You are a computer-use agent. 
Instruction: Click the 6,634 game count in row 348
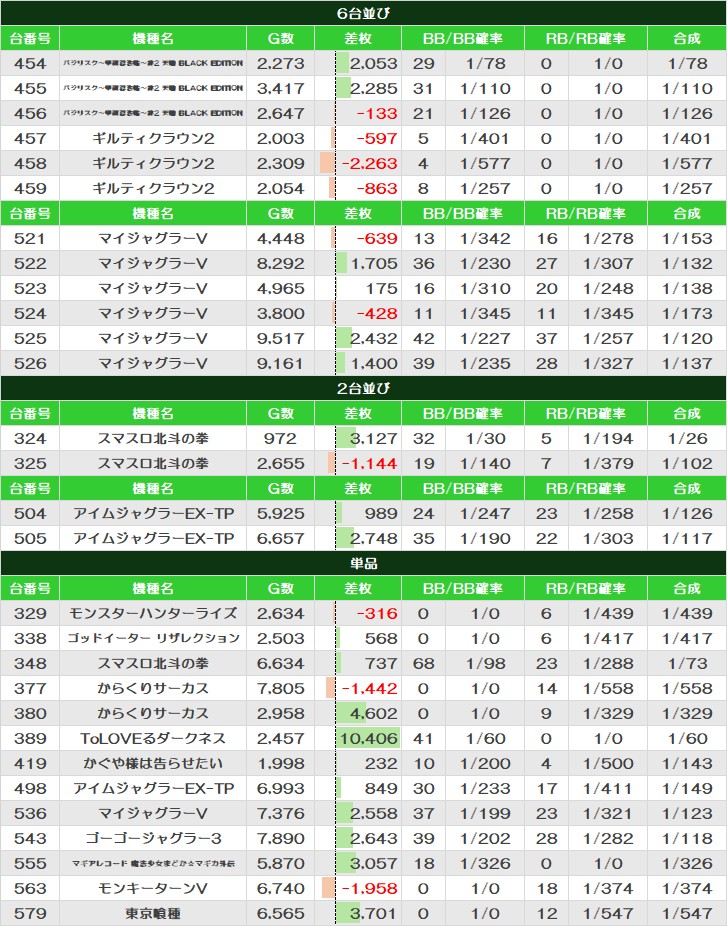coord(281,663)
